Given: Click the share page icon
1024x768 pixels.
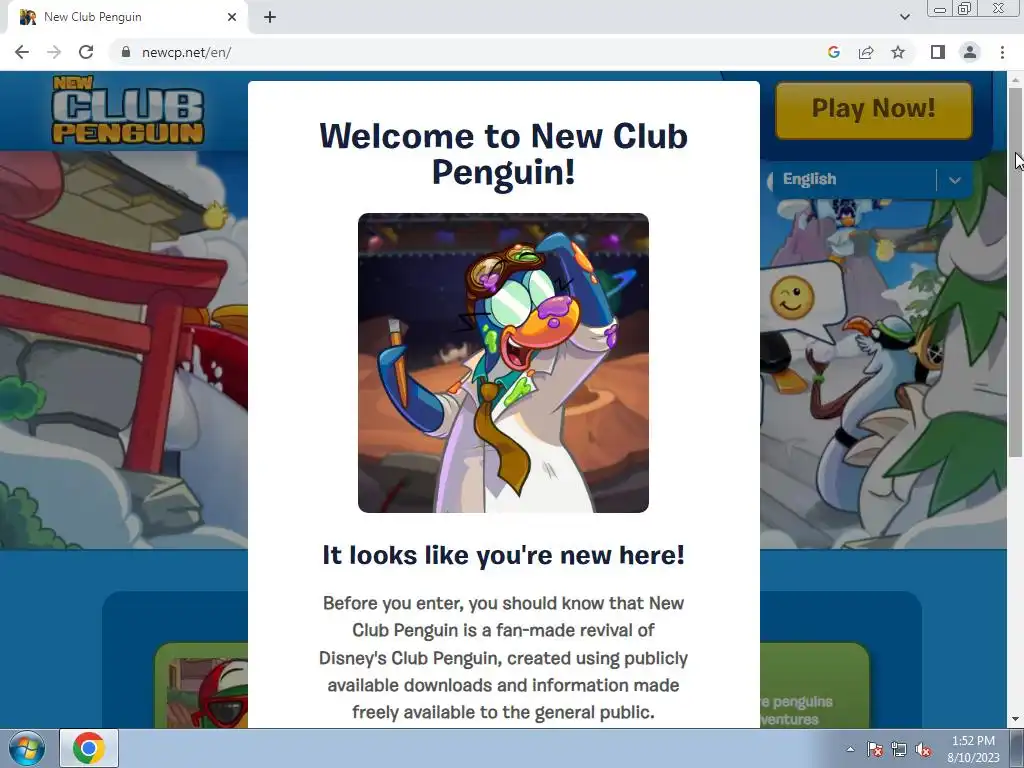Looking at the screenshot, I should point(866,52).
